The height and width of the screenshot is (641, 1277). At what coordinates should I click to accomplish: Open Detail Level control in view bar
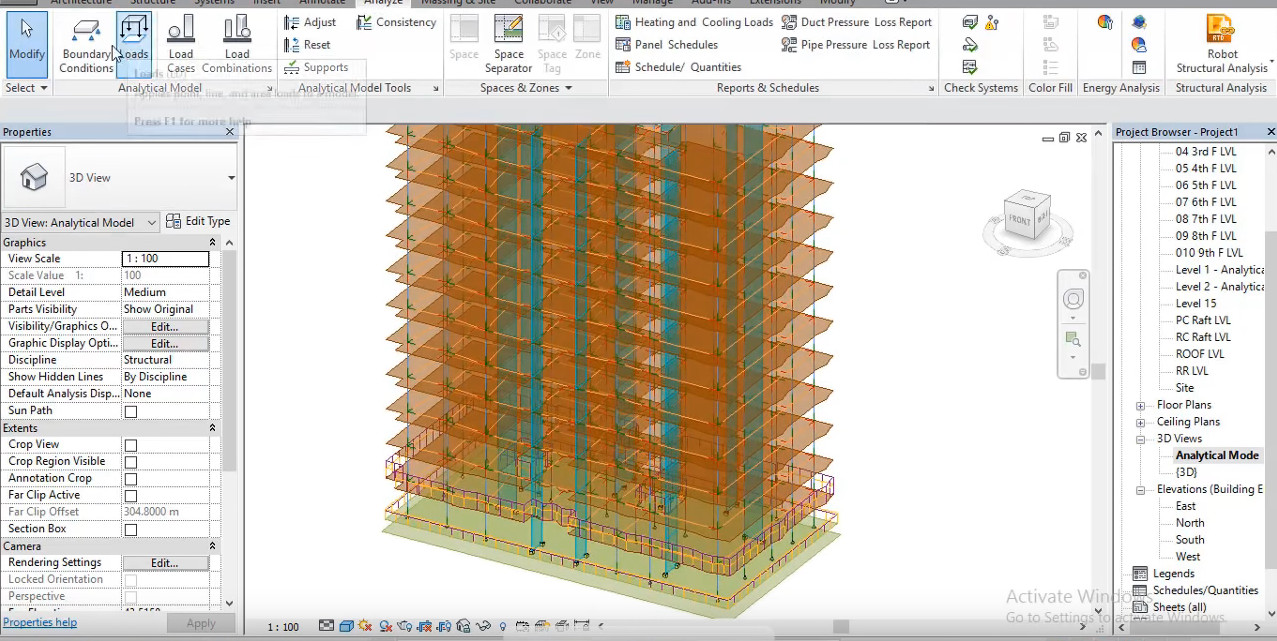326,626
